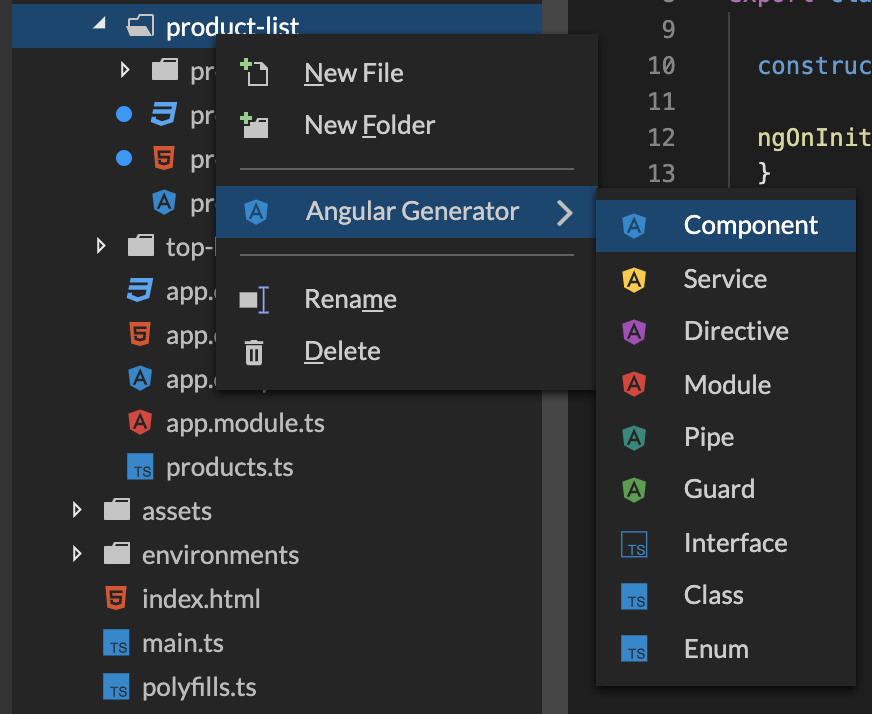Choose New Folder menu entry
Viewport: 872px width, 714px height.
(406, 125)
